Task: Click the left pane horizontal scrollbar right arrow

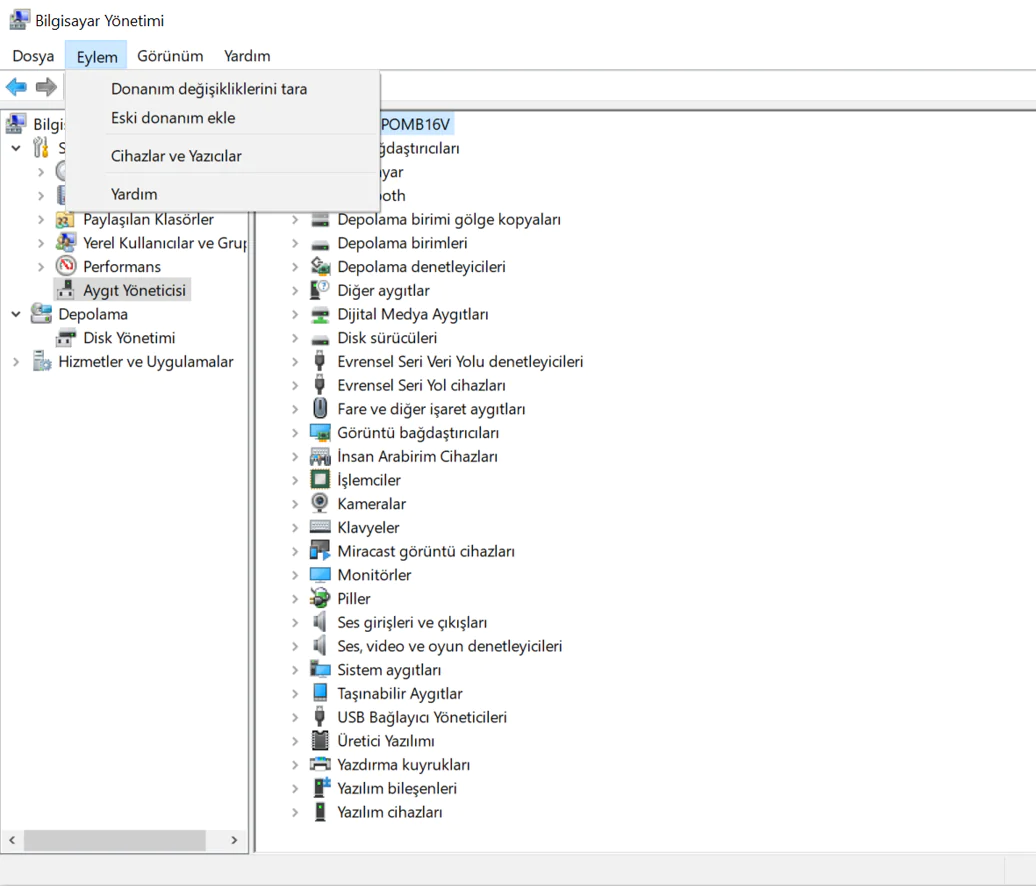Action: (x=234, y=841)
